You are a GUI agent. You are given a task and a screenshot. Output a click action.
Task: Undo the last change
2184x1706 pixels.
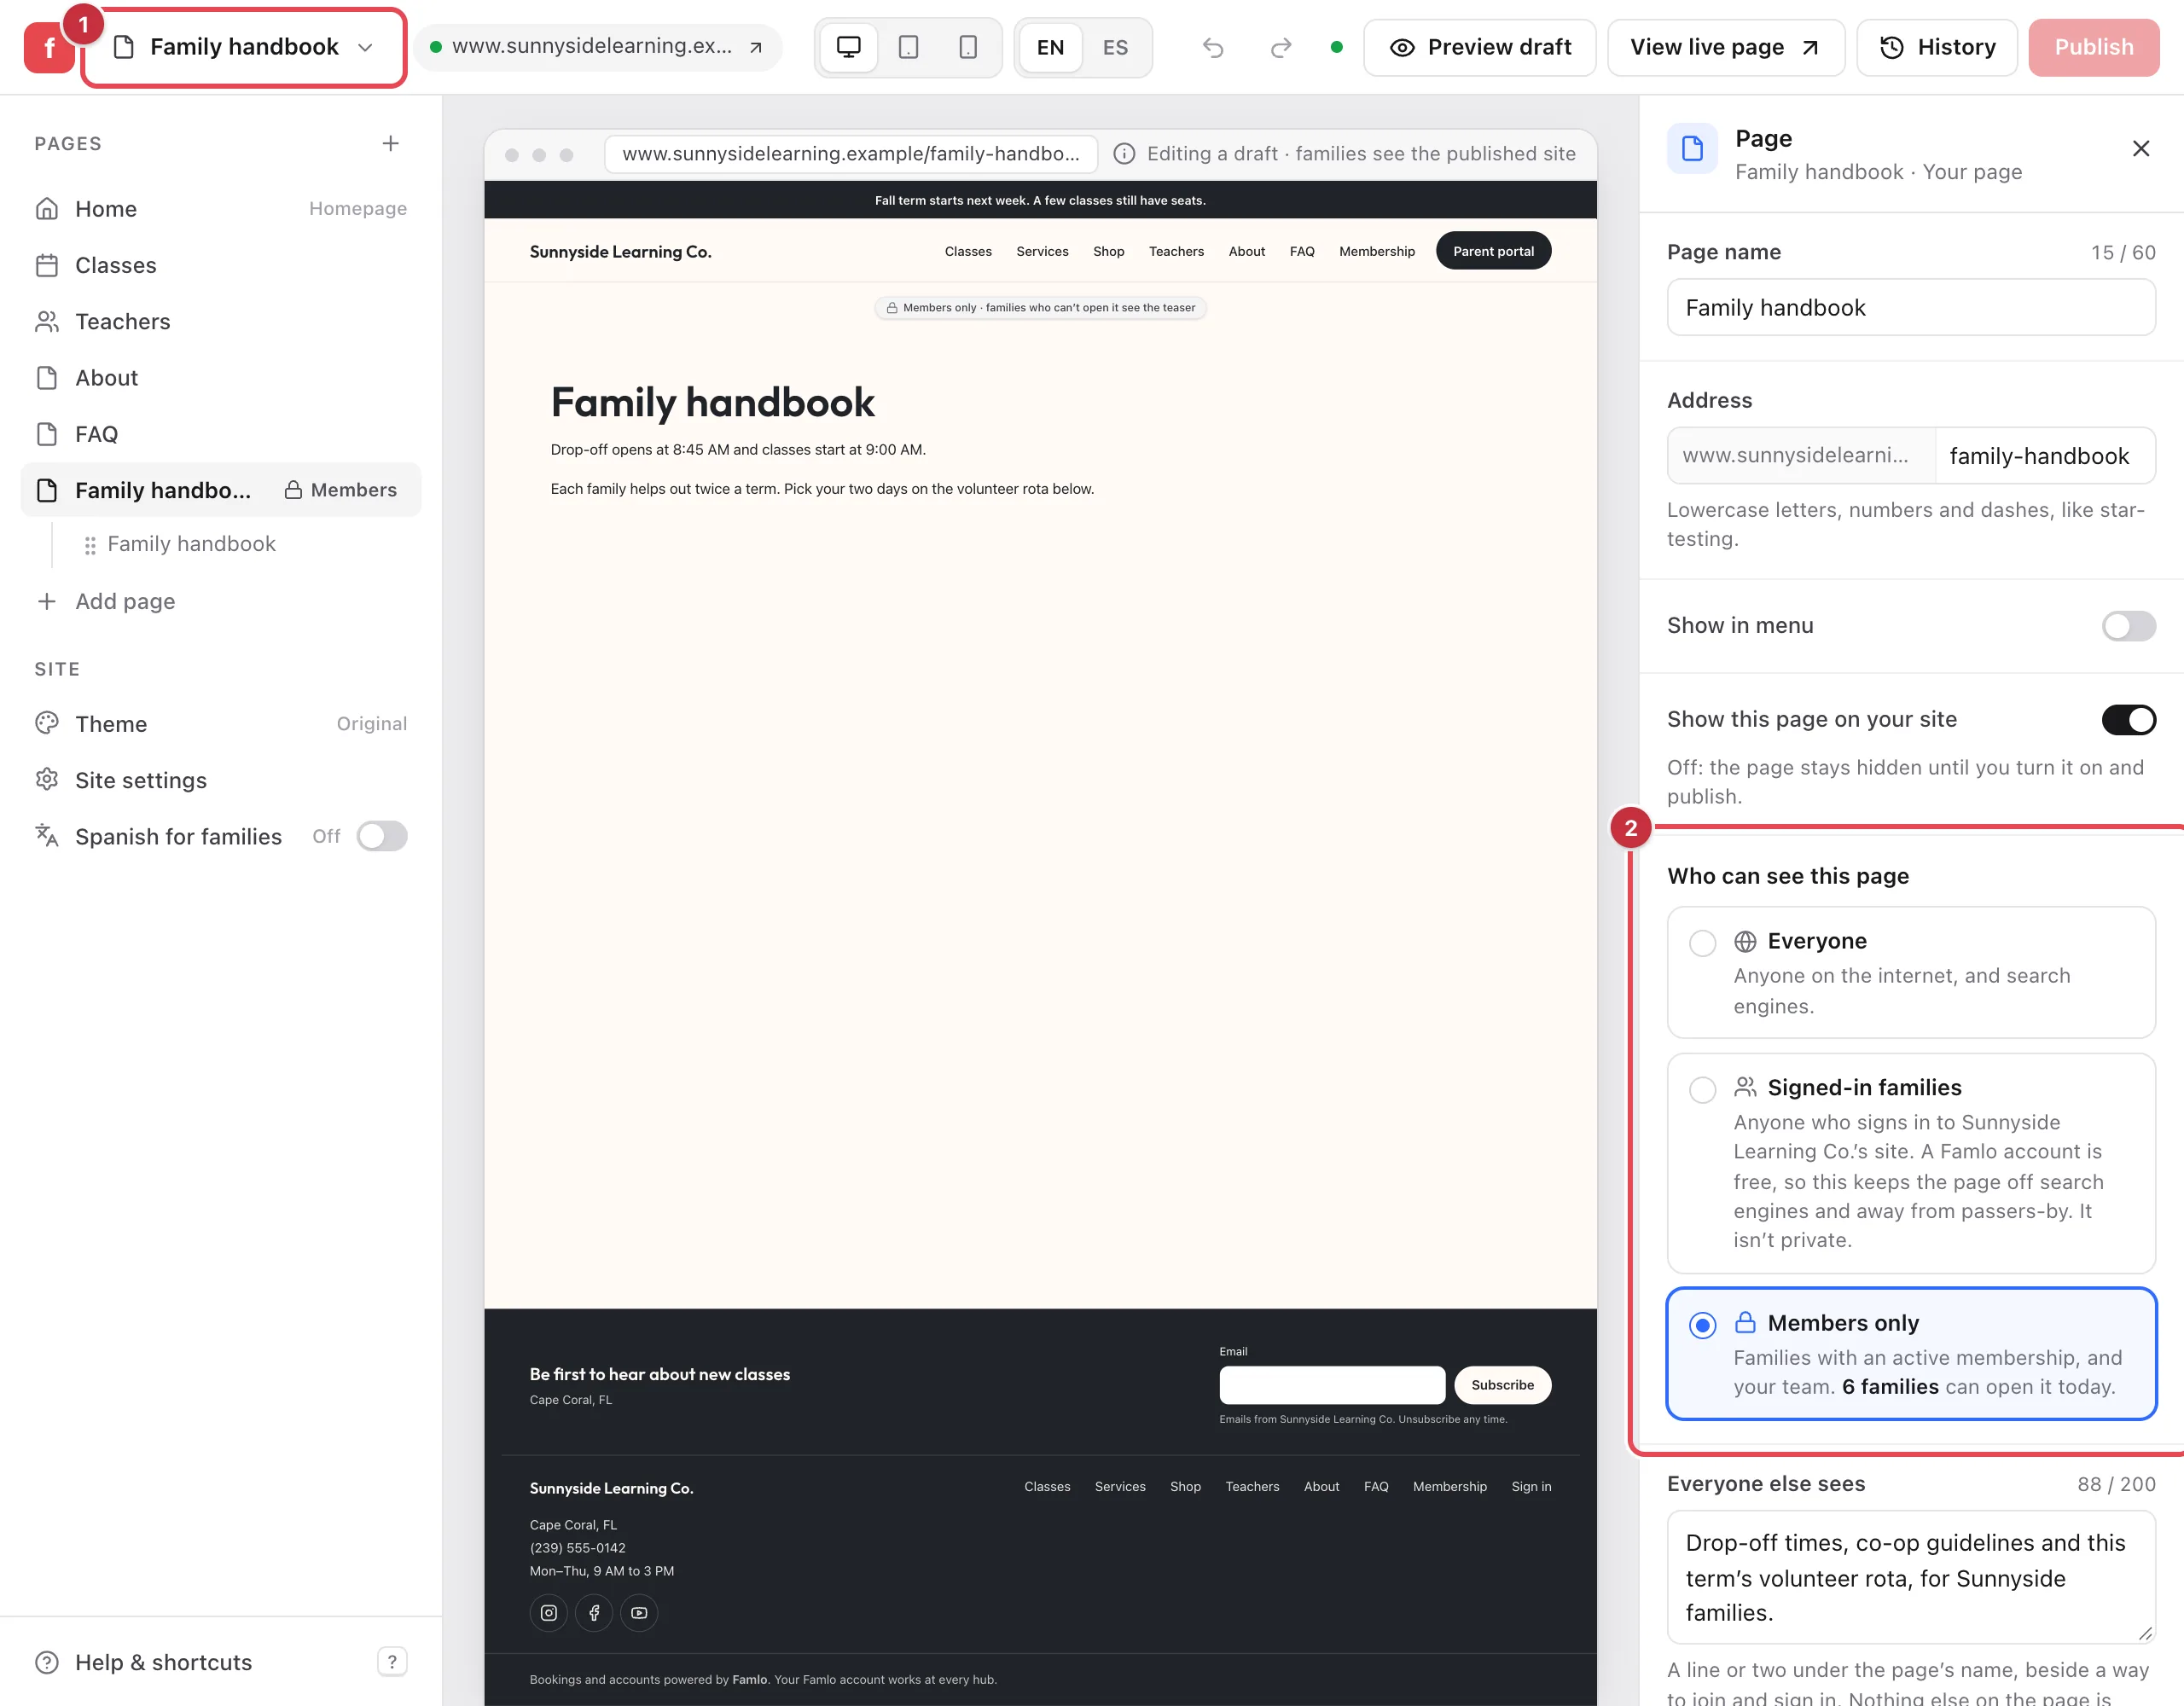(1213, 47)
